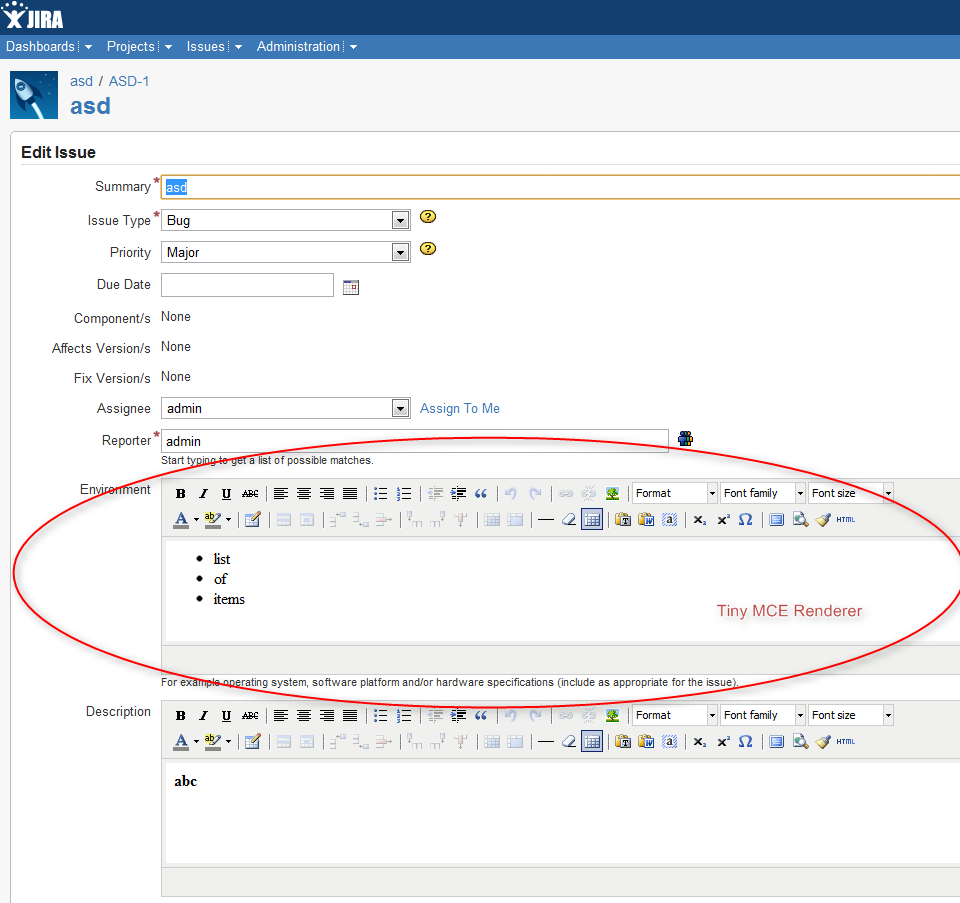Click Assign To Me link

click(x=460, y=408)
